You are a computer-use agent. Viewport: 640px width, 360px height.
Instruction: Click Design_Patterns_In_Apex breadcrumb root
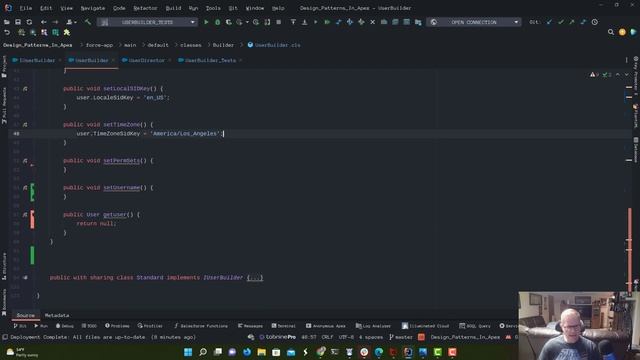click(38, 45)
